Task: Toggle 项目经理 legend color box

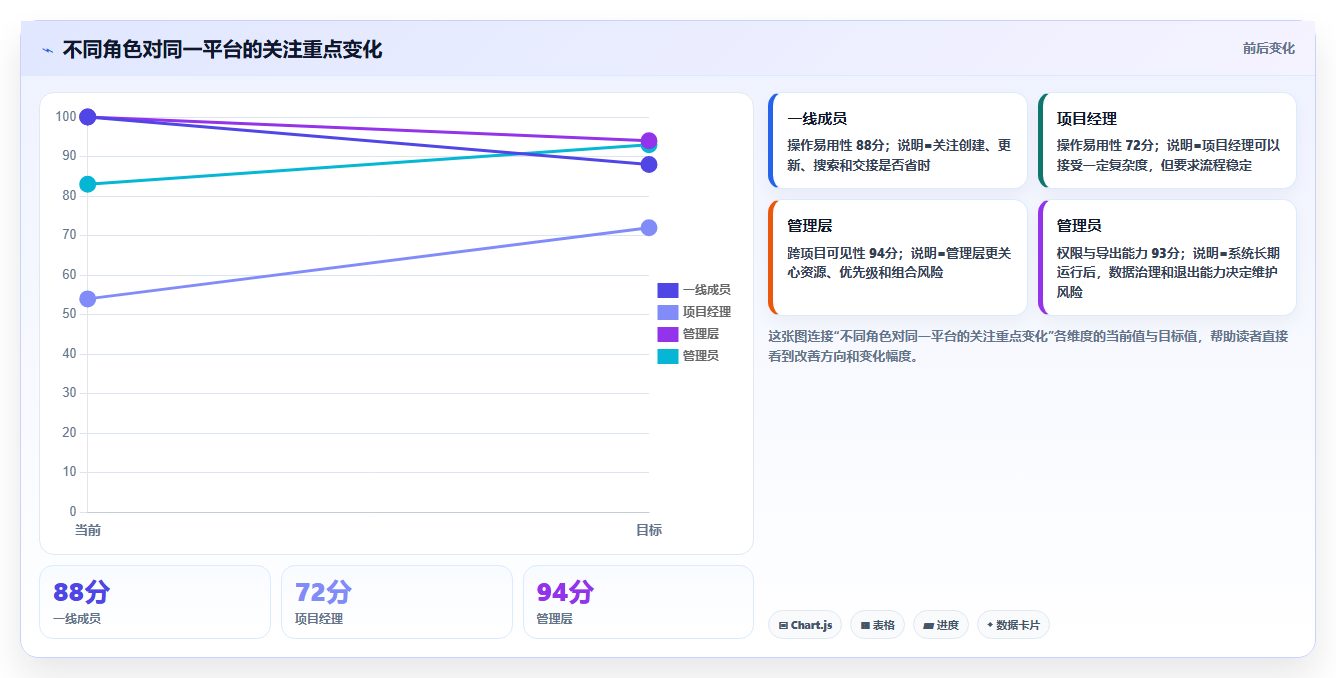Action: 667,312
